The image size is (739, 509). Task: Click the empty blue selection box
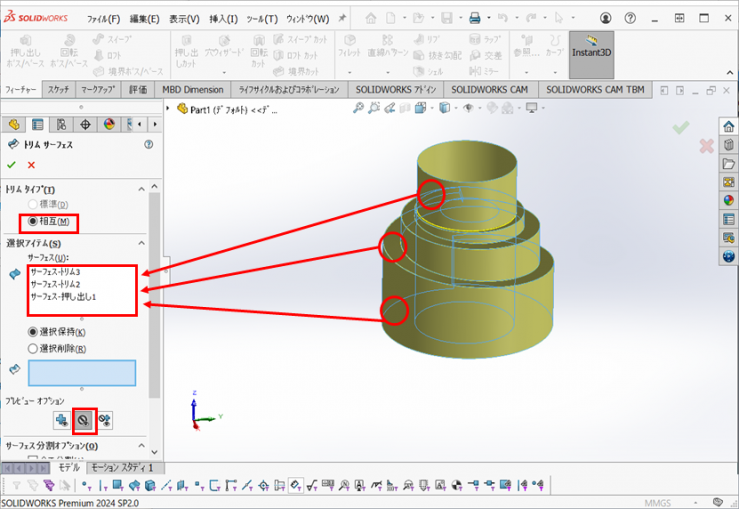[82, 372]
